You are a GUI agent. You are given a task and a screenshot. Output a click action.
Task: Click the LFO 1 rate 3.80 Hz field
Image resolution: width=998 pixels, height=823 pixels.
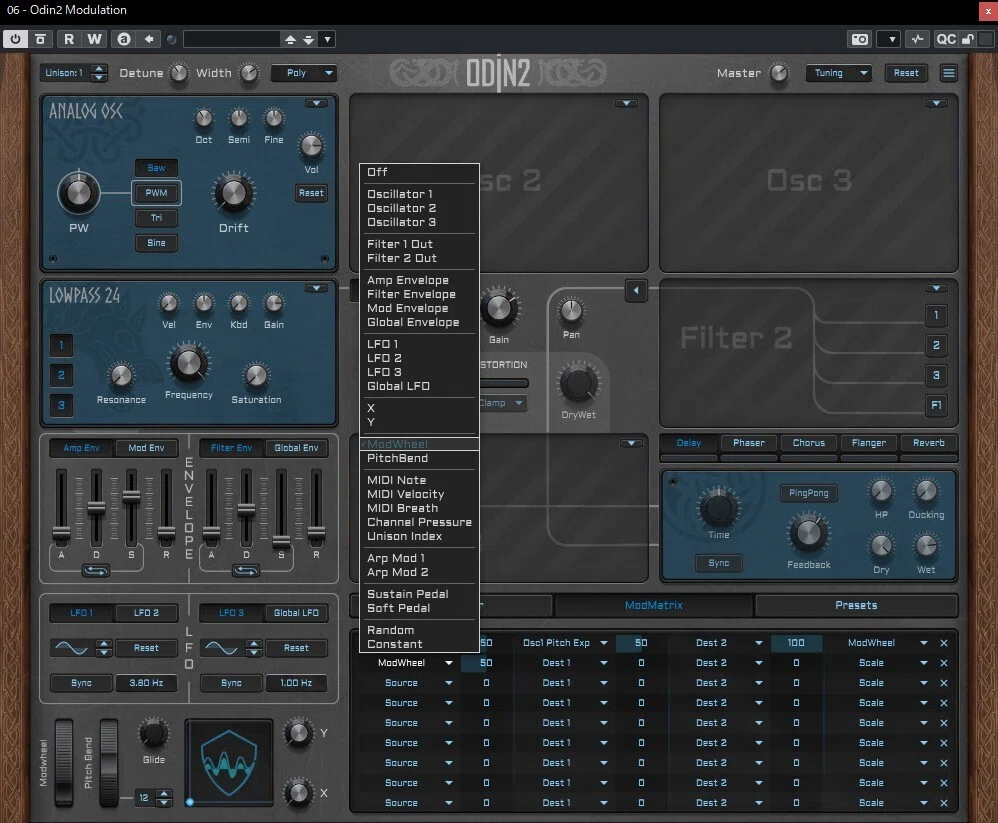(146, 683)
